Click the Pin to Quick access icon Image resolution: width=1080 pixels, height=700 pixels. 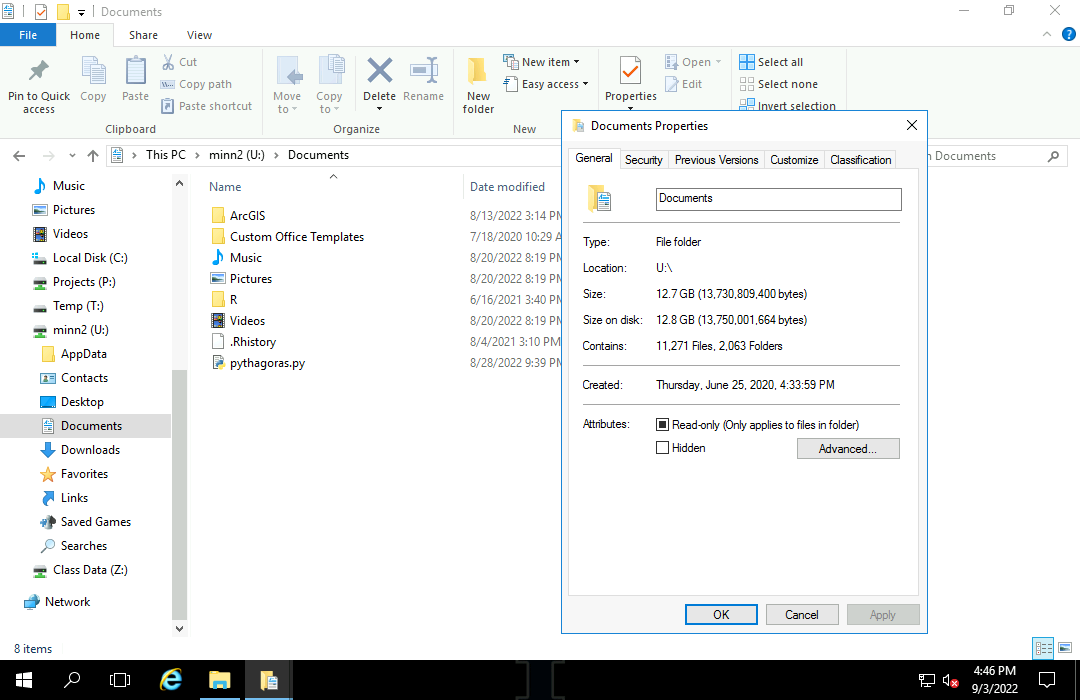point(39,73)
